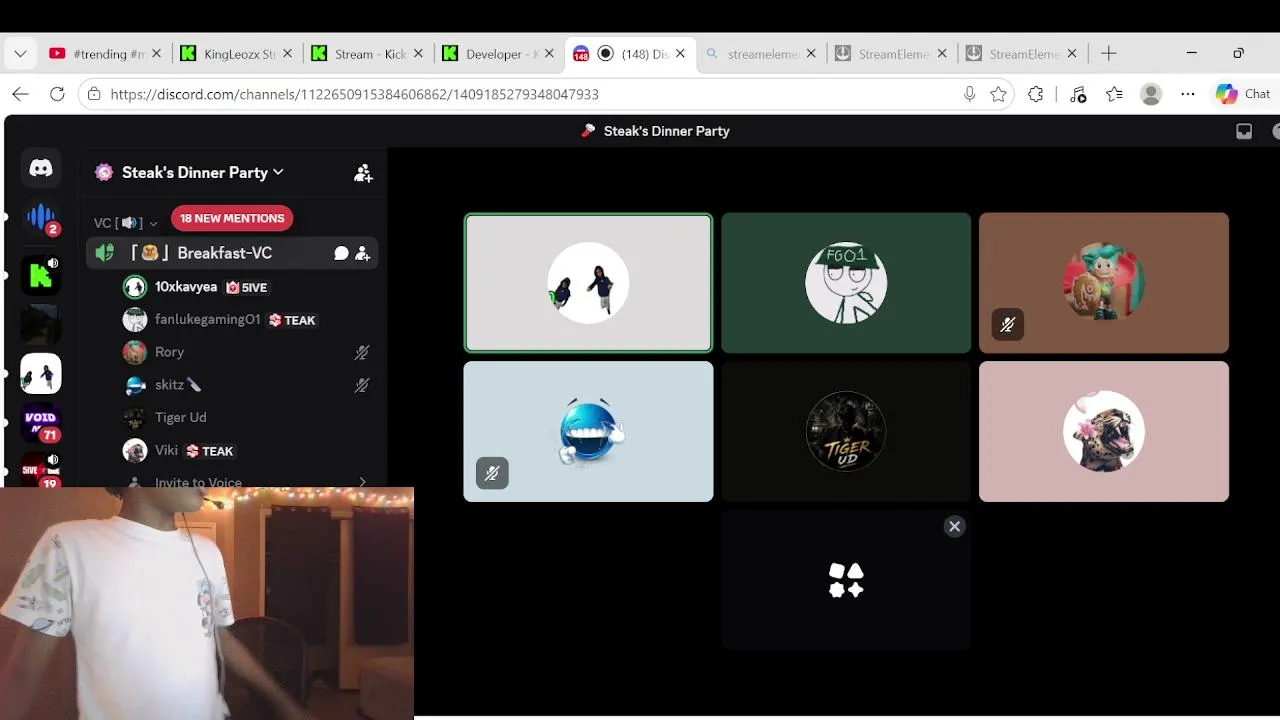Open the activity tile with four shapes

[846, 580]
